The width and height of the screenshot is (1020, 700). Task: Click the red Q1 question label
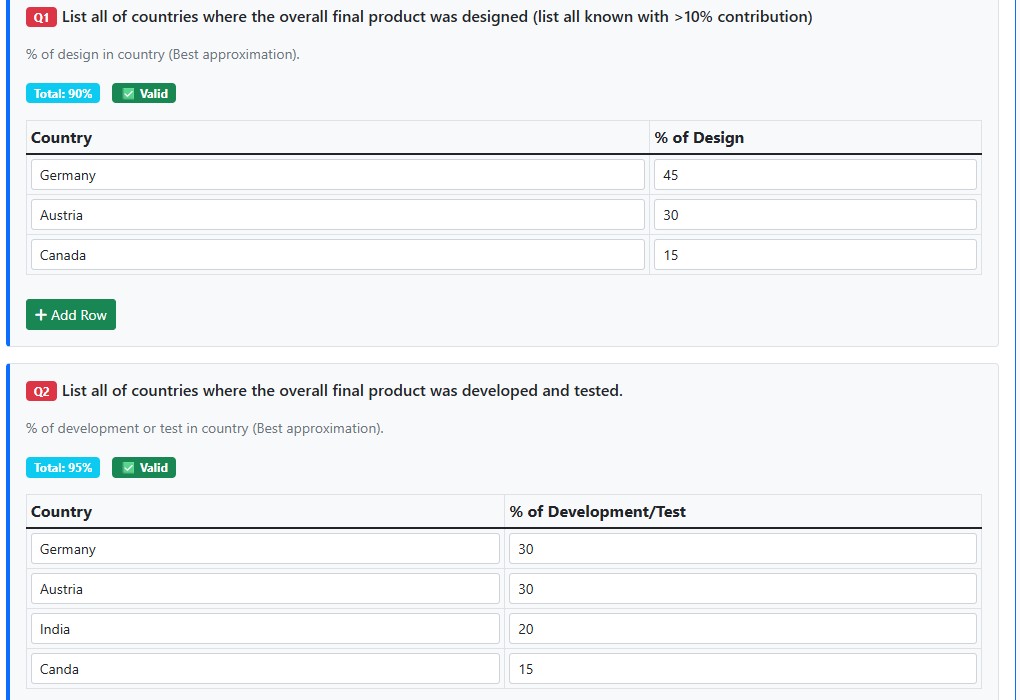(41, 18)
